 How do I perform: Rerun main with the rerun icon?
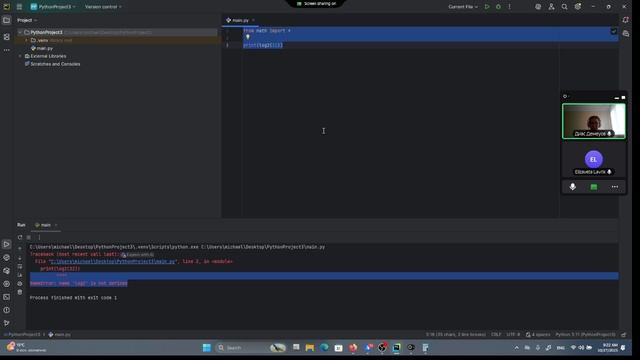coord(20,237)
